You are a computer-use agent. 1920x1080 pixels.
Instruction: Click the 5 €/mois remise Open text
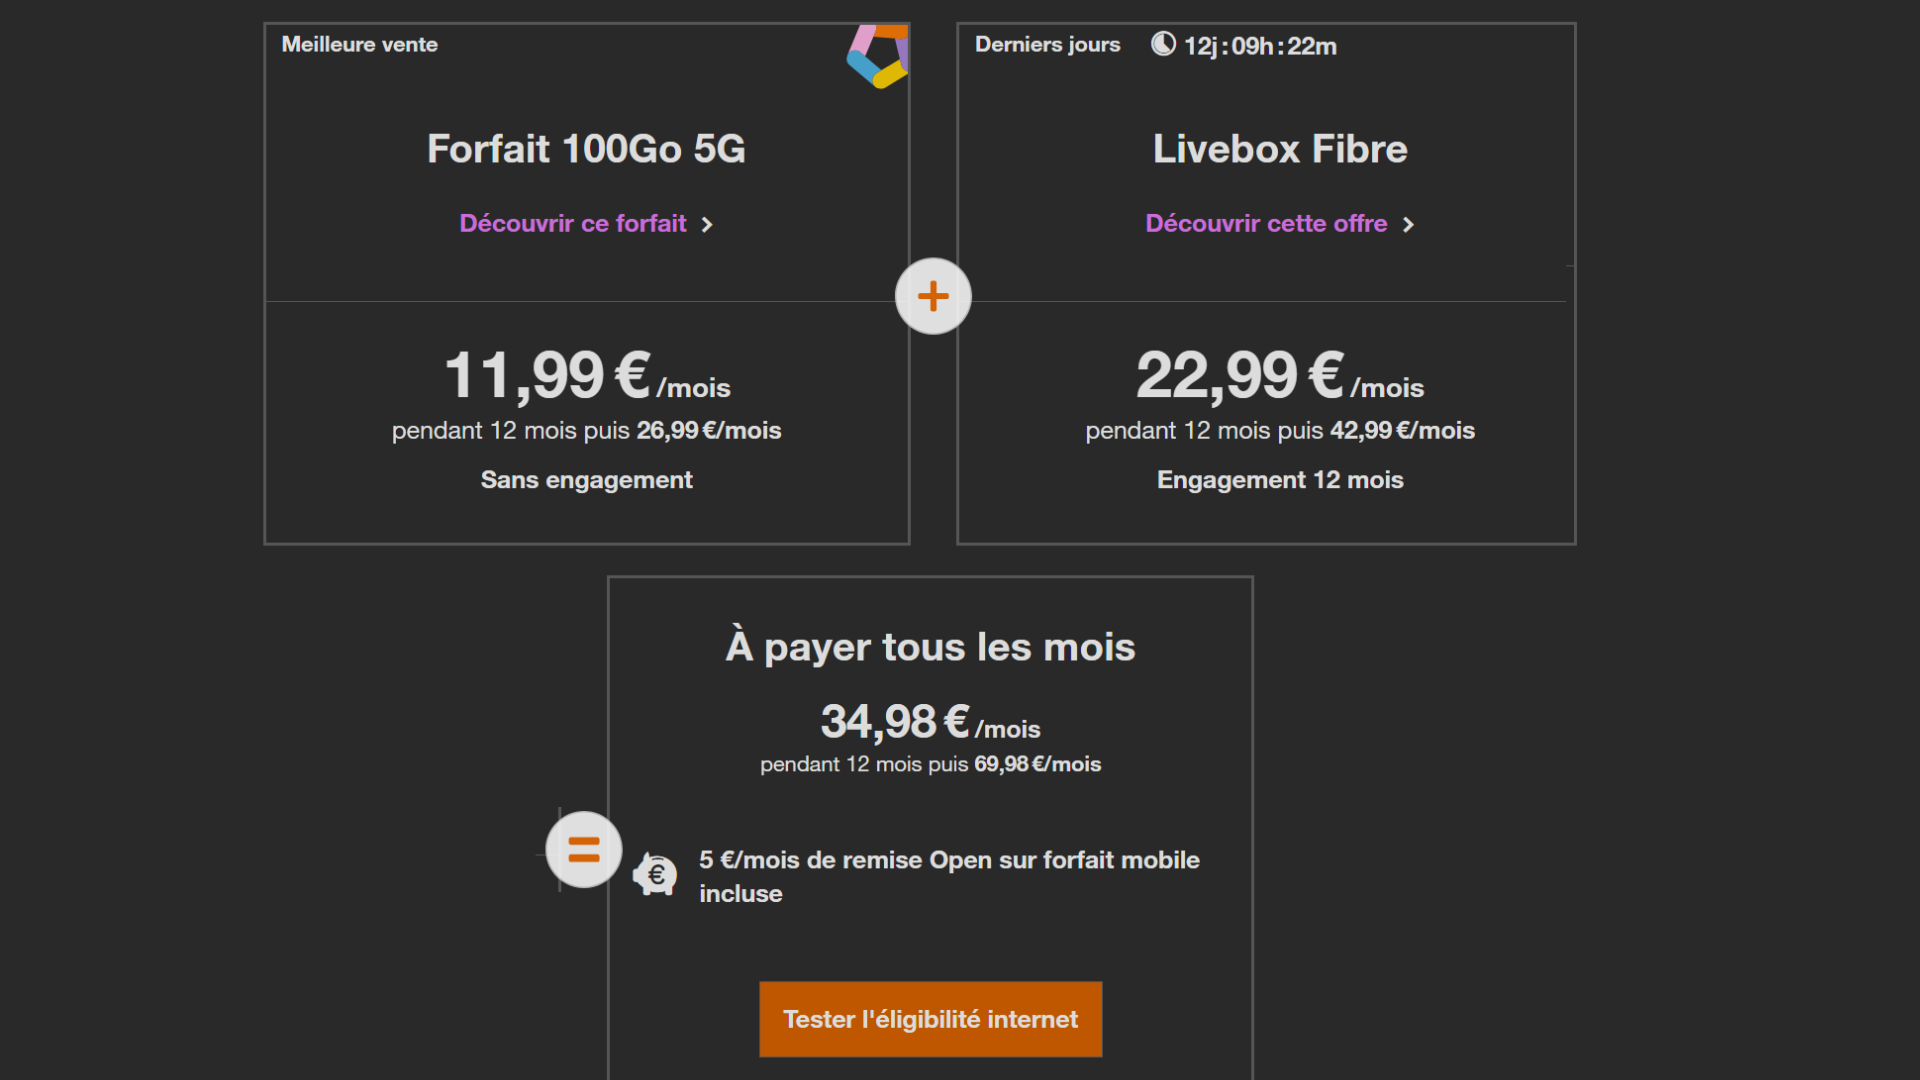[x=949, y=876]
